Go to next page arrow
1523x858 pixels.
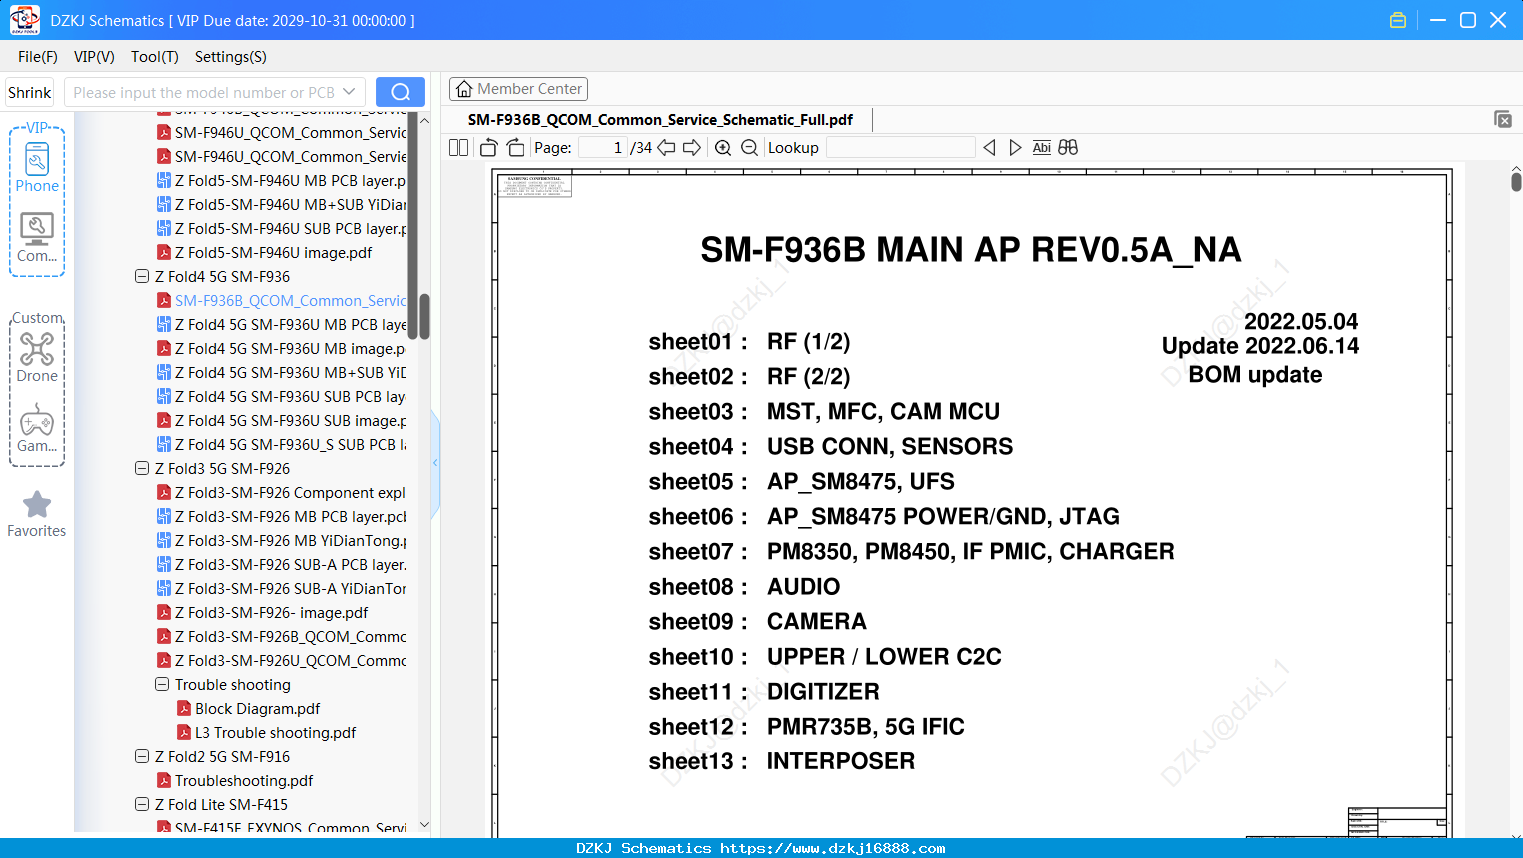(x=692, y=148)
